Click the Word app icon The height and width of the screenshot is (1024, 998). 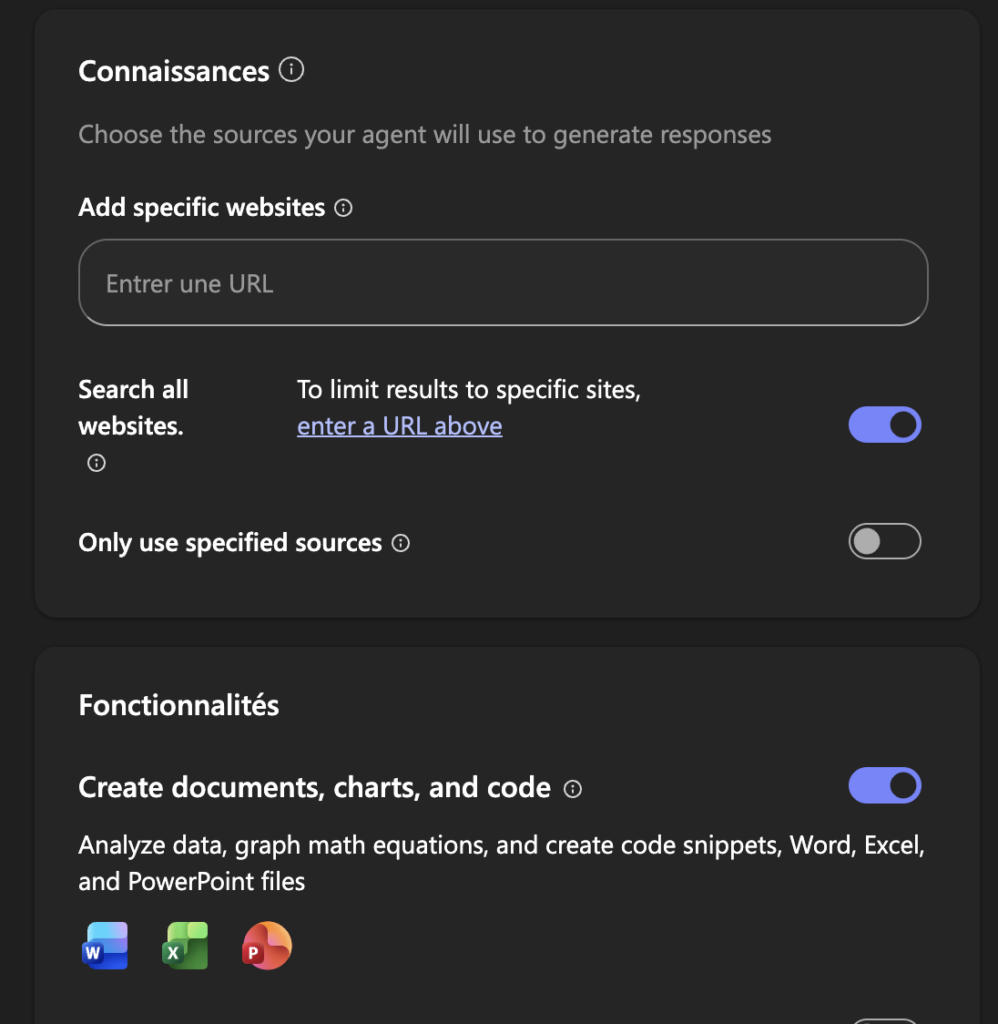(105, 945)
